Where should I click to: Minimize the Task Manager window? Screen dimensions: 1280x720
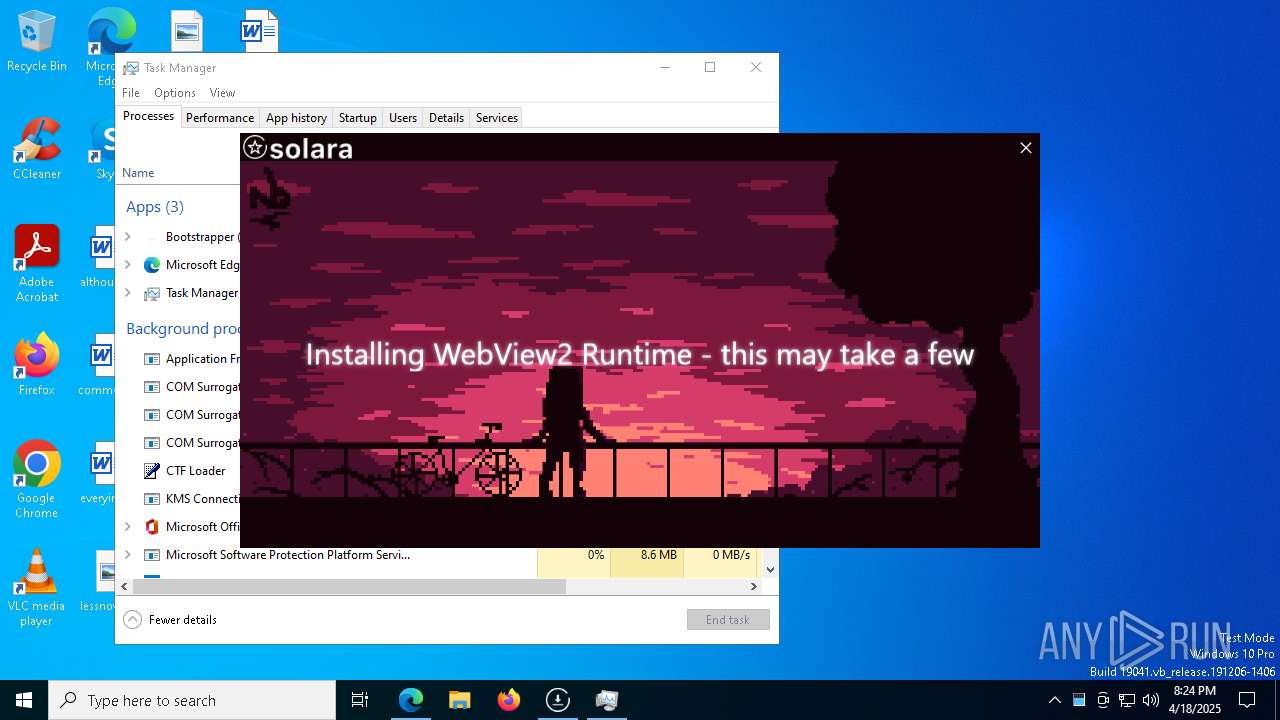(665, 67)
